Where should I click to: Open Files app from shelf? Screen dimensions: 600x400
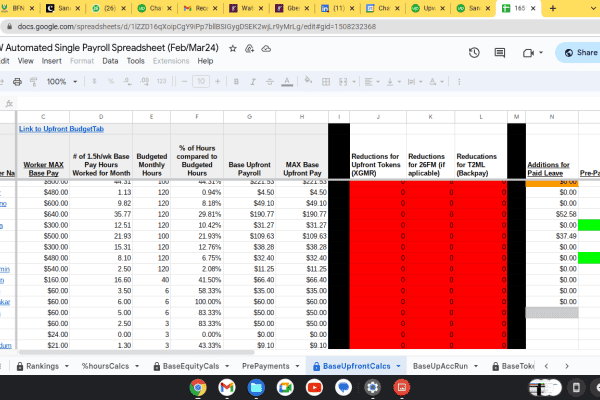256,388
